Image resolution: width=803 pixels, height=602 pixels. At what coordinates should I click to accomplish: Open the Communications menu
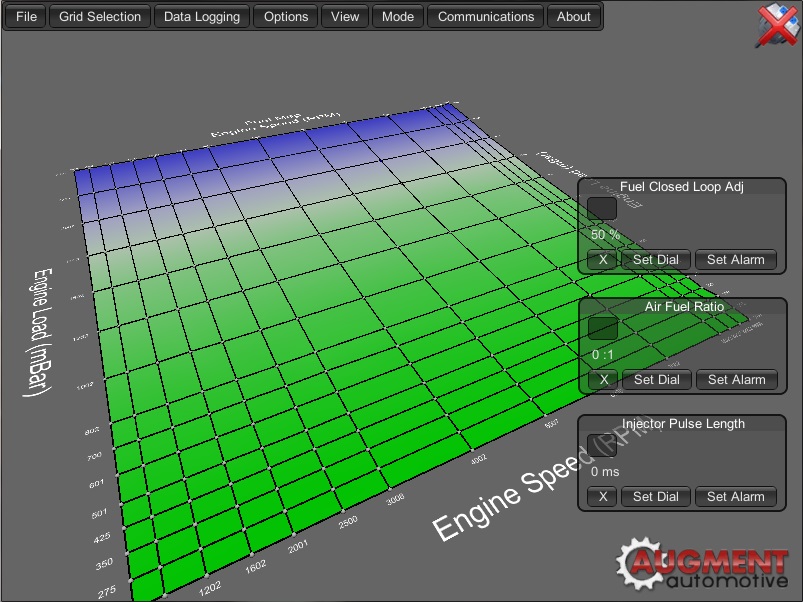[485, 16]
